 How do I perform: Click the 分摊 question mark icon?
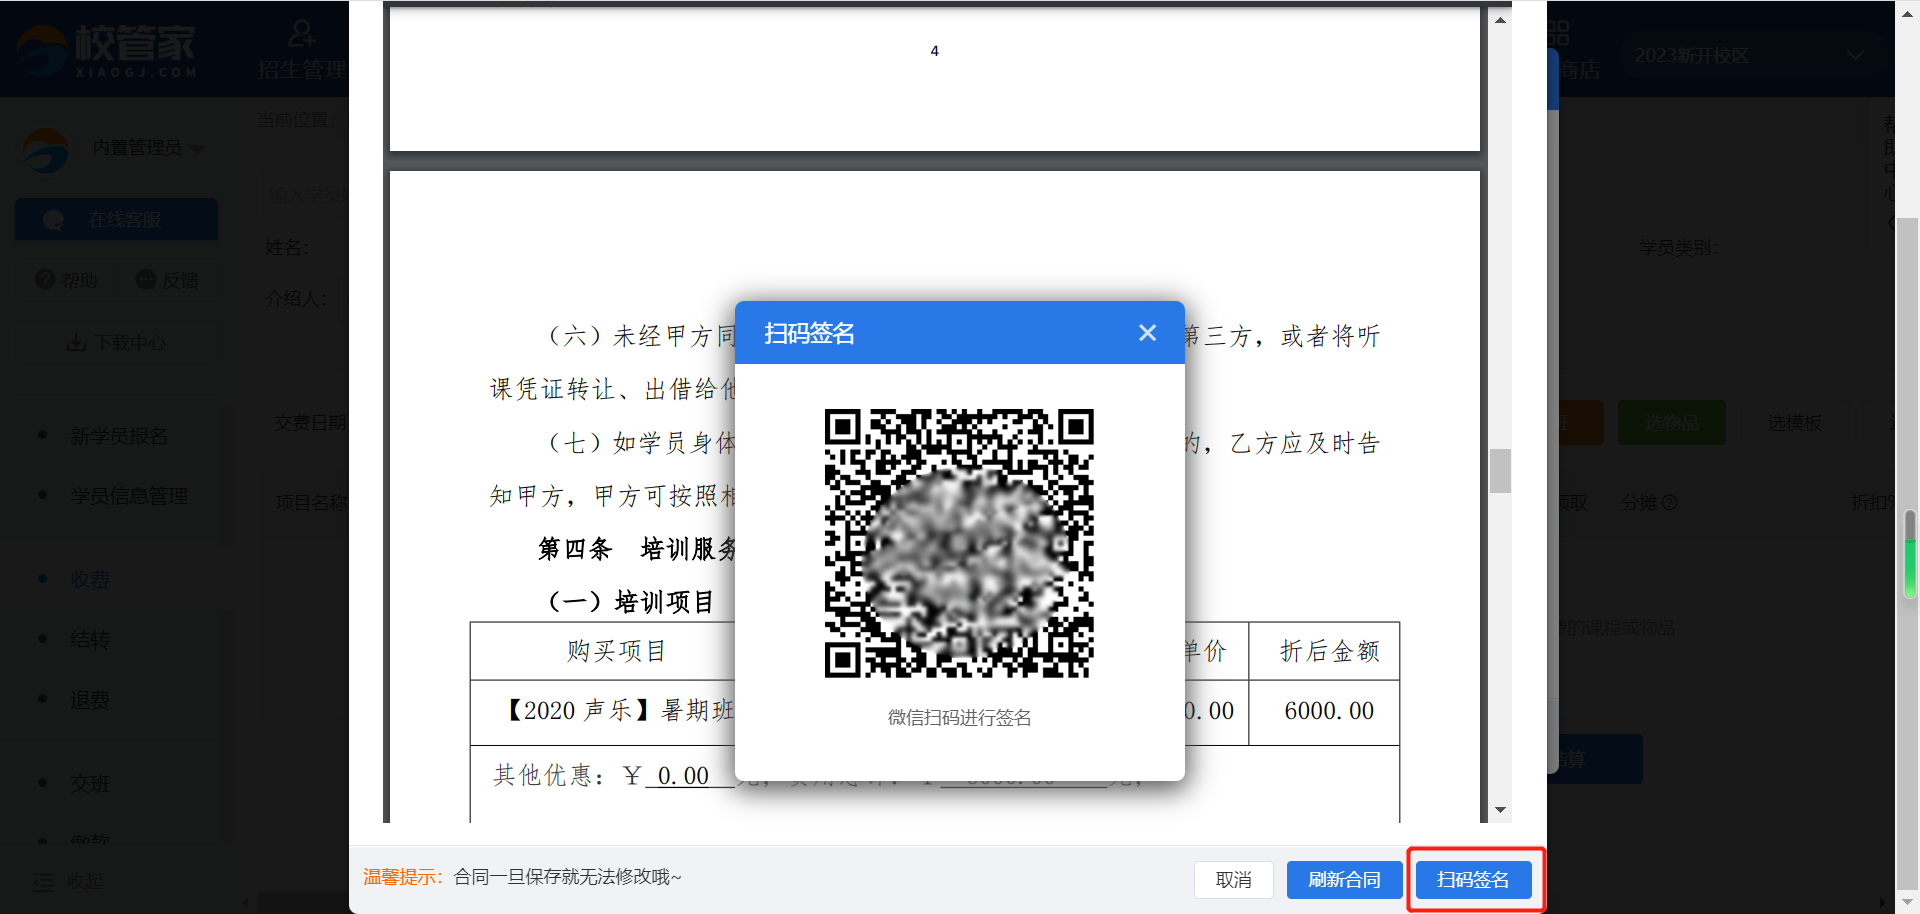(1669, 503)
